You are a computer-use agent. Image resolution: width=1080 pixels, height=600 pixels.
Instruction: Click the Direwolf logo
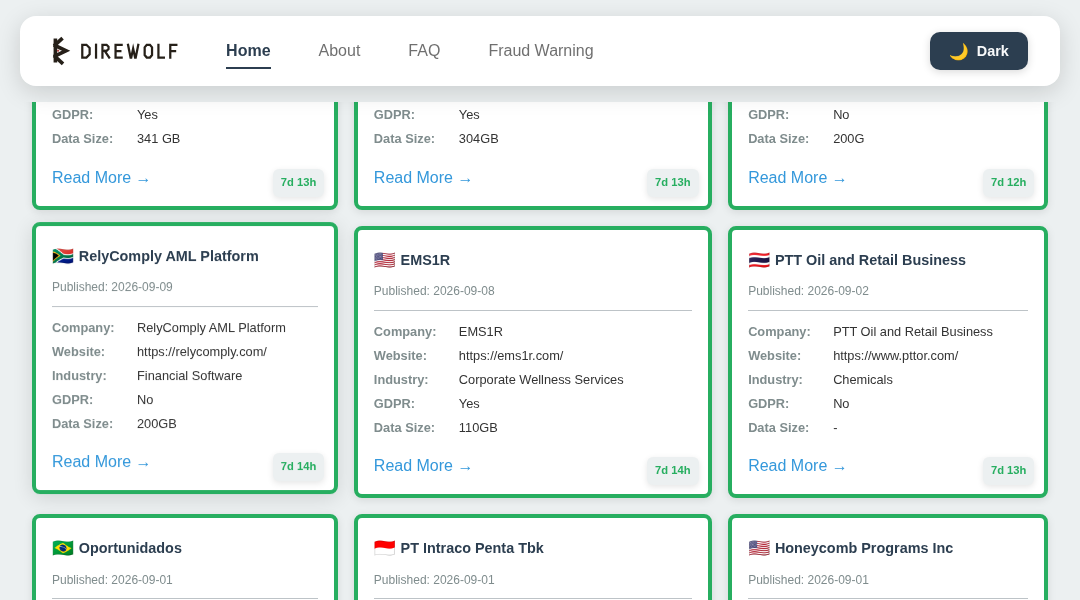click(115, 51)
